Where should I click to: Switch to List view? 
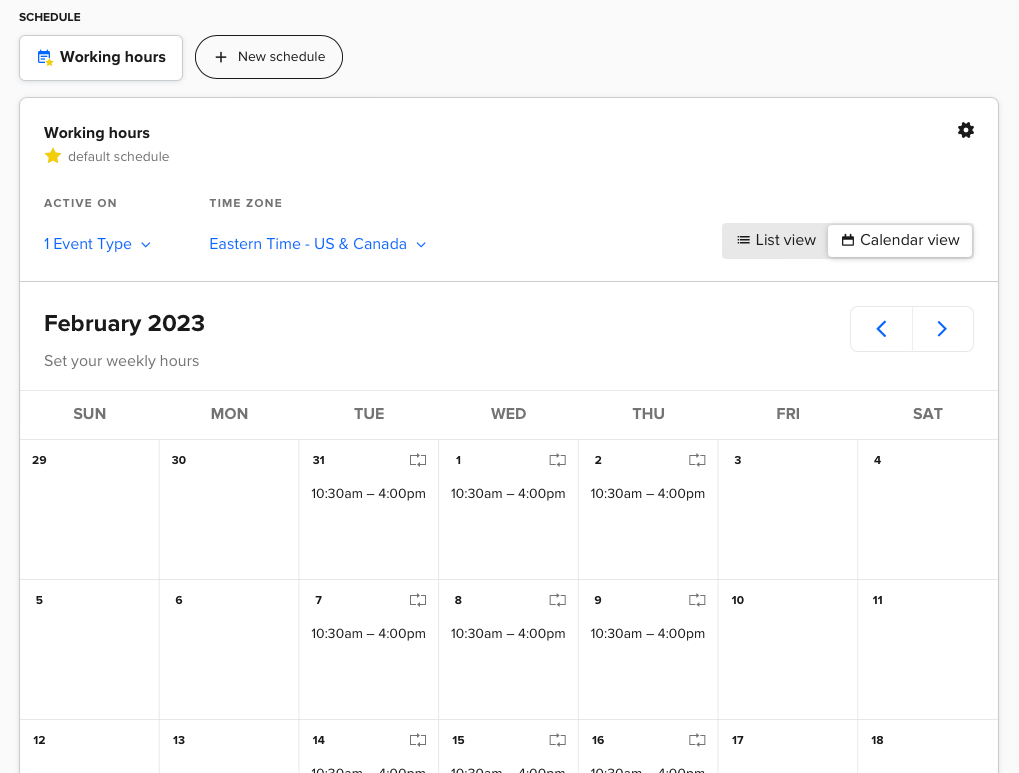(776, 241)
